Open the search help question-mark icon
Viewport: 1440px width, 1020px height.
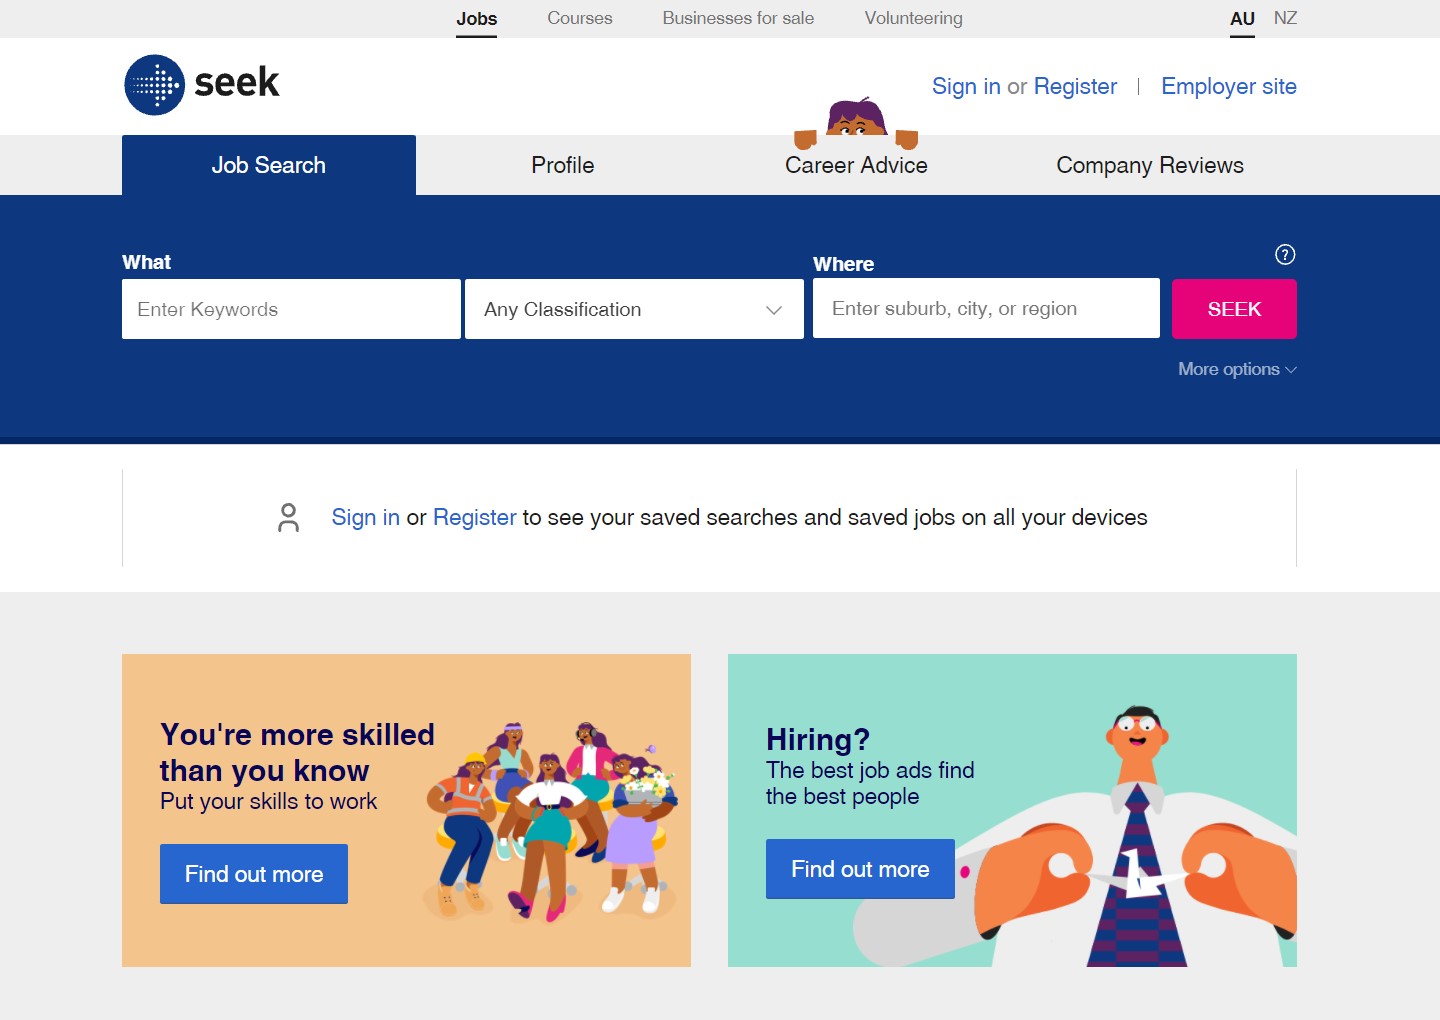click(1285, 255)
